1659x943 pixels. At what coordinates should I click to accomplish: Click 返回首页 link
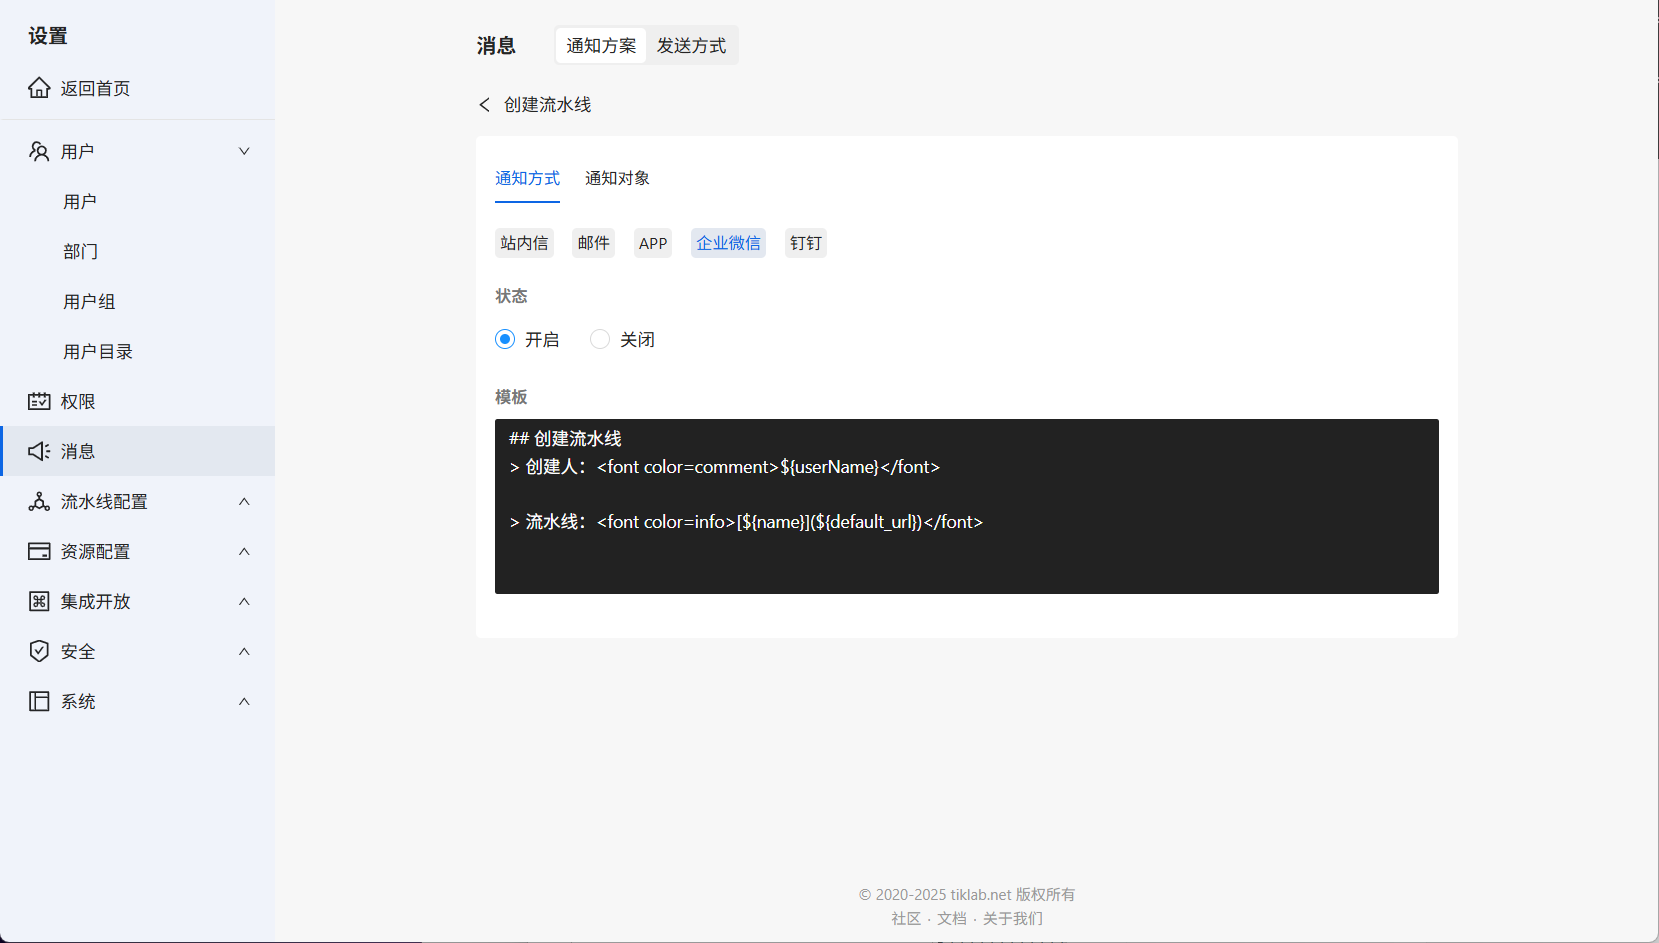point(95,88)
